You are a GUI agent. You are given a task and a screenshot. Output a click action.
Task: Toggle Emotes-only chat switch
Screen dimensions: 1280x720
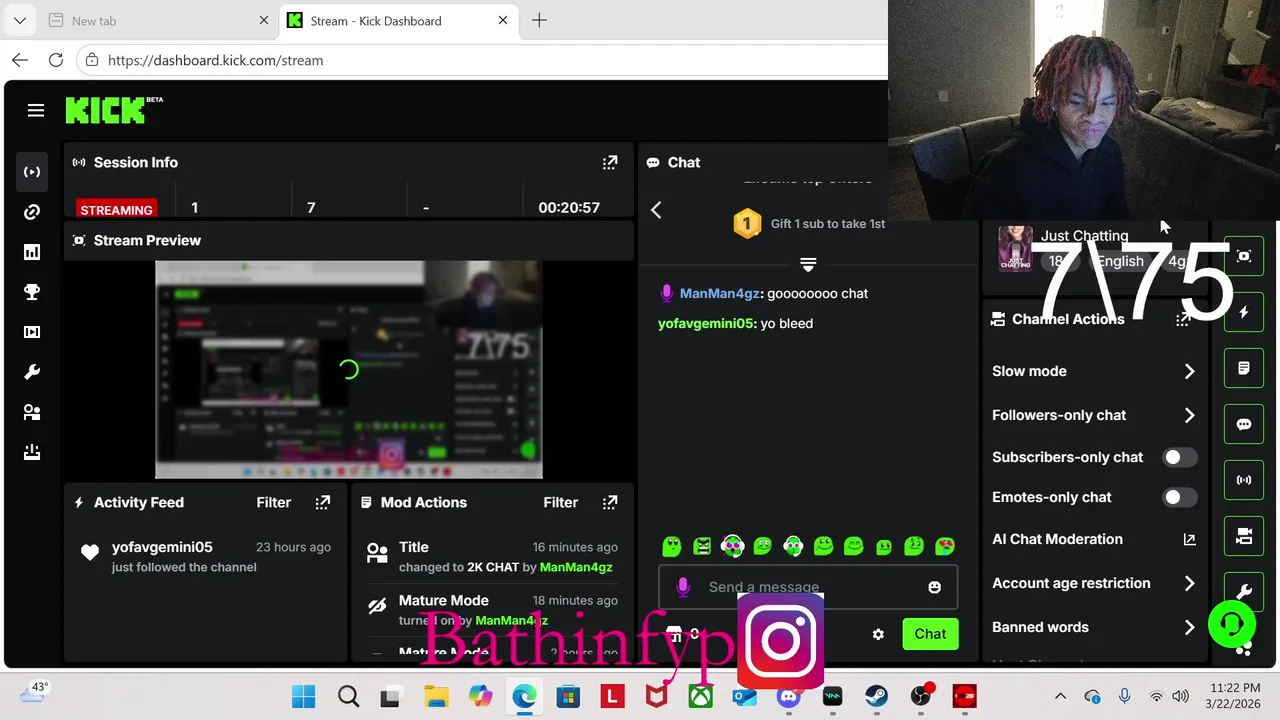(x=1179, y=497)
